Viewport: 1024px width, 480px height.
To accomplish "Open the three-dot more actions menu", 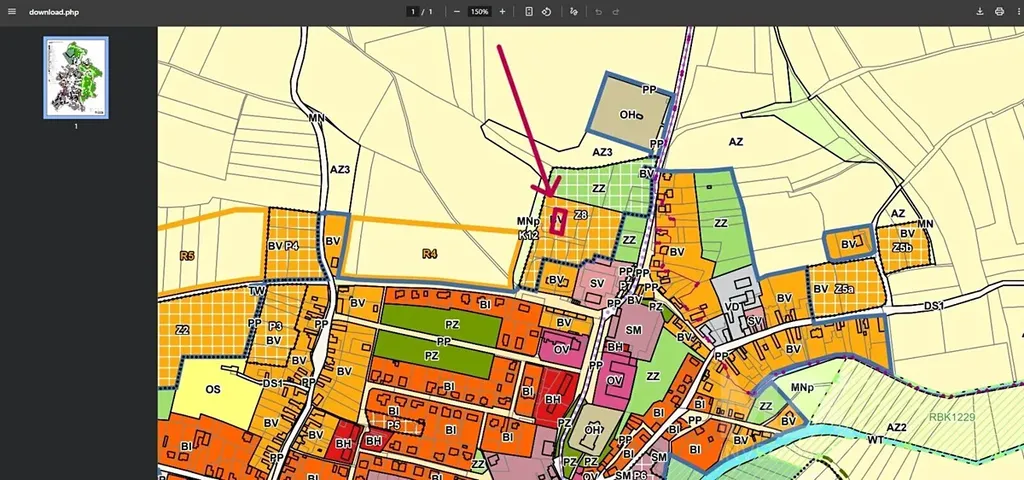I will [1017, 12].
